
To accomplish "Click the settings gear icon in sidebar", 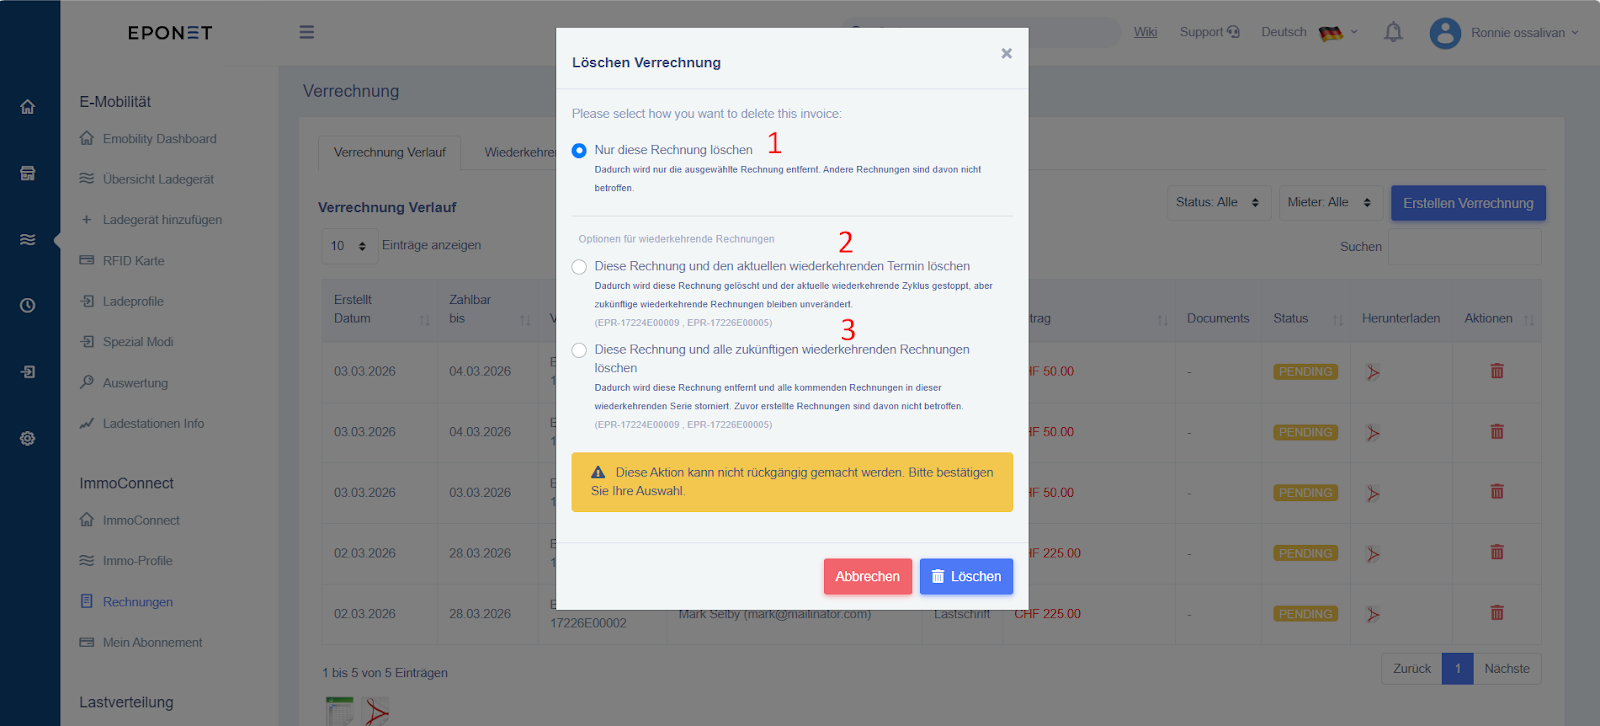I will click(28, 438).
